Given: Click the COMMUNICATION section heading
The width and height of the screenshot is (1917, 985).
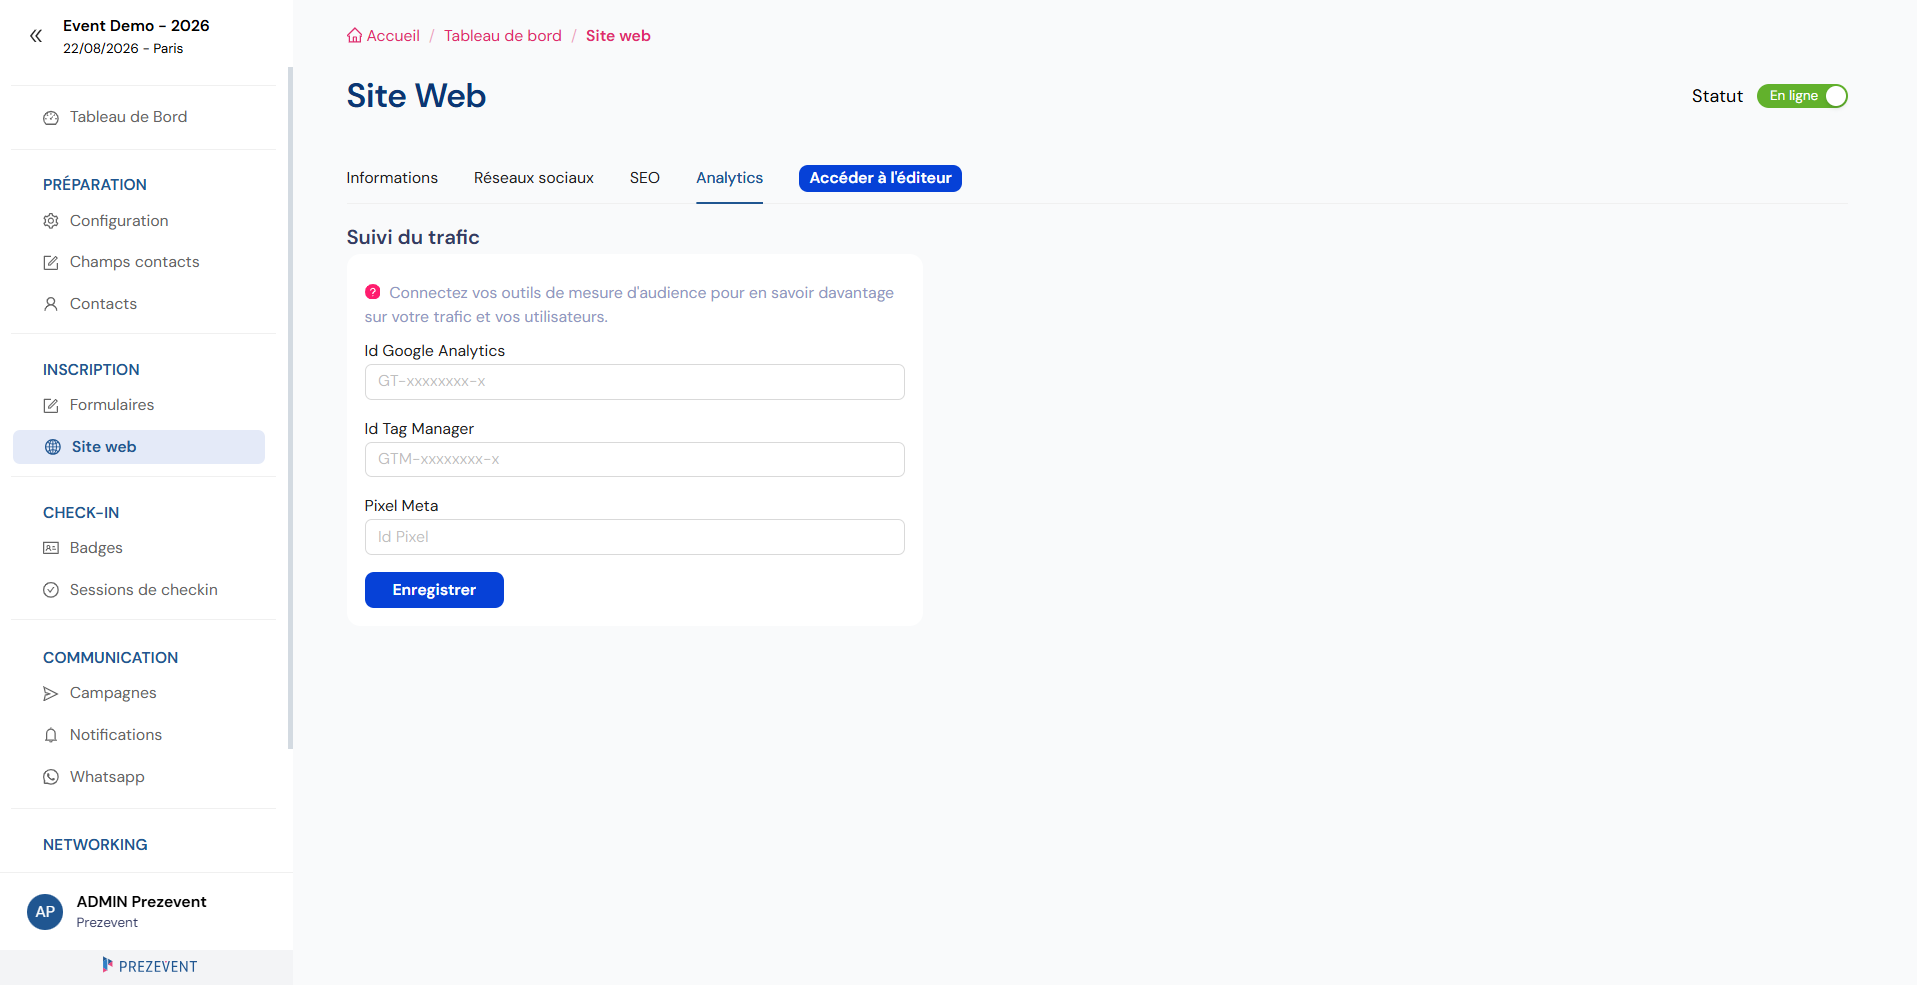Looking at the screenshot, I should tap(111, 658).
